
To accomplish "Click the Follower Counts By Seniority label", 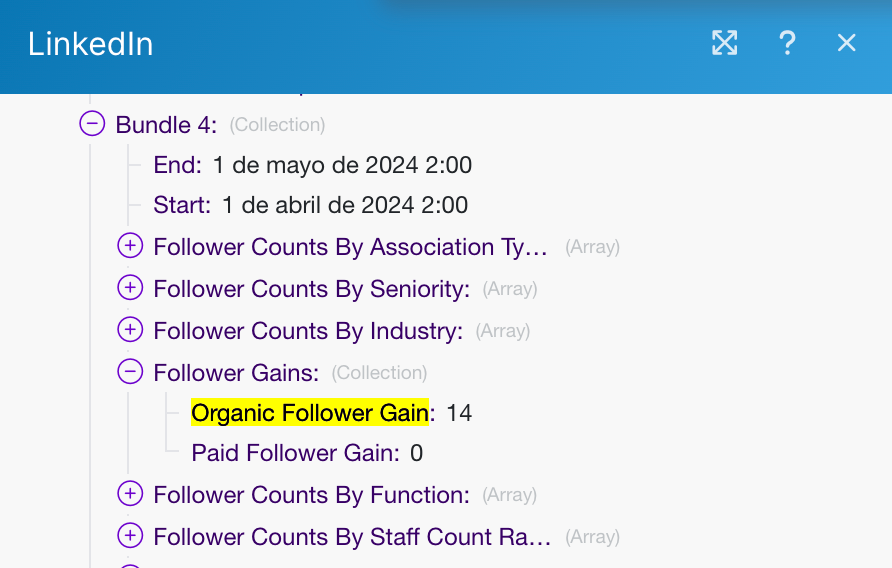I will tap(311, 289).
